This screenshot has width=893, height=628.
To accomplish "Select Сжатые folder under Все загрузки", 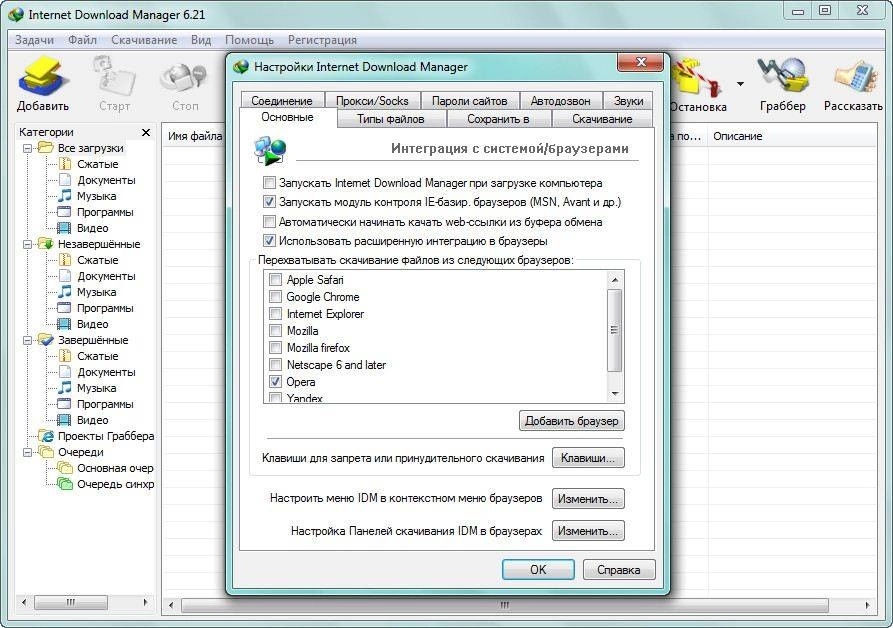I will [89, 164].
